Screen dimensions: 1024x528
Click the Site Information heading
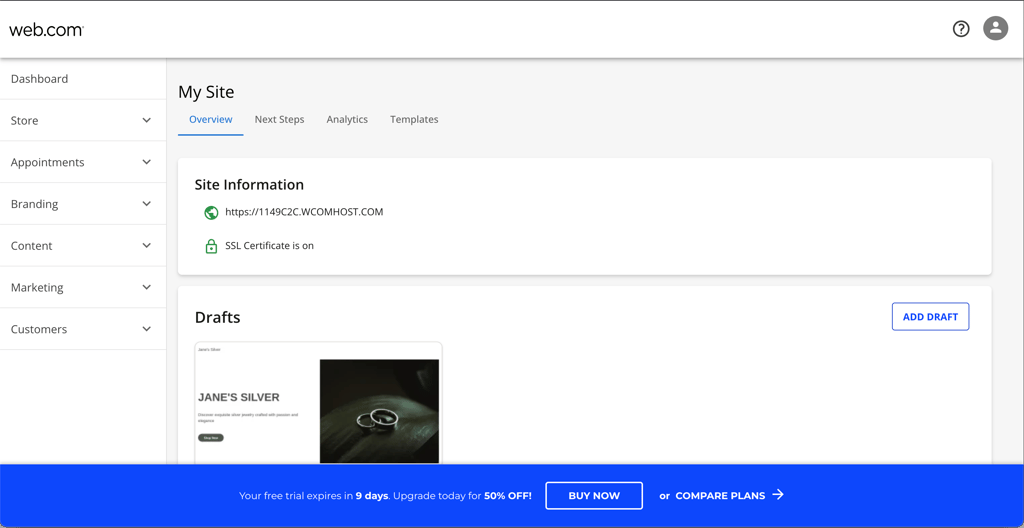coord(249,185)
